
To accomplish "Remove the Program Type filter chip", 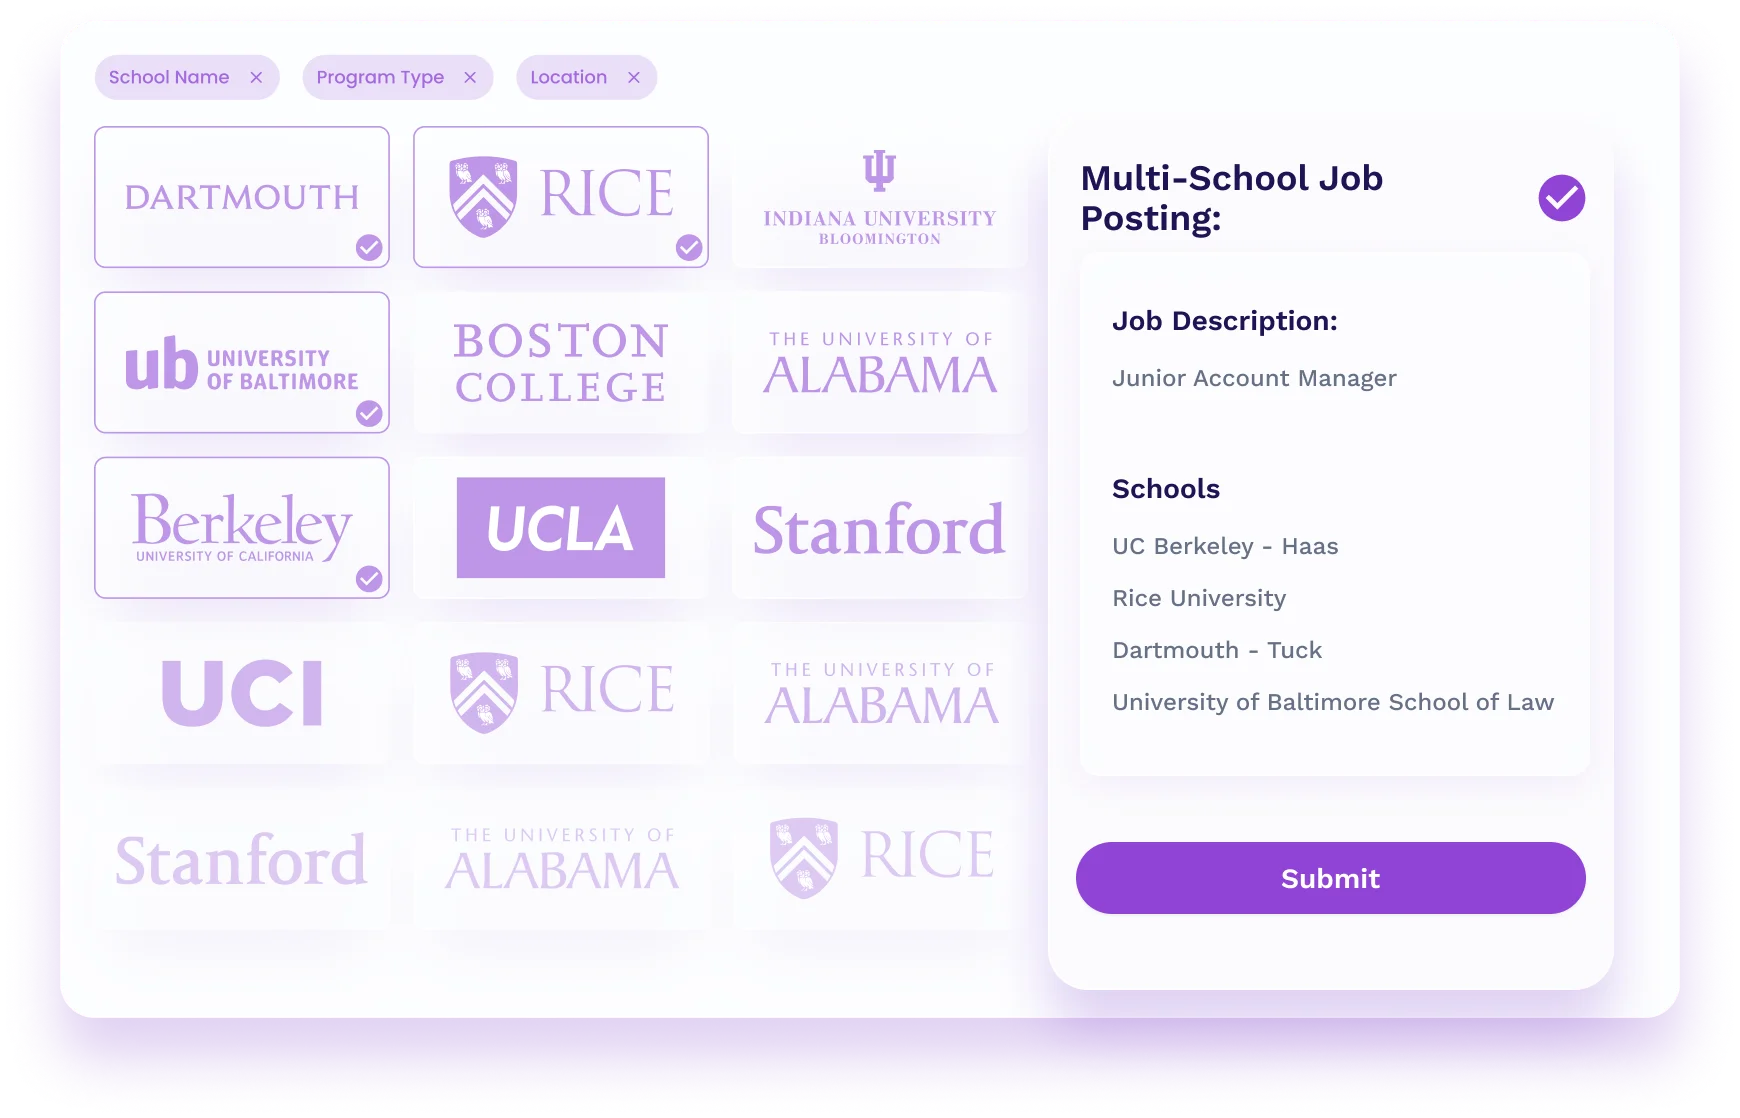I will (470, 78).
